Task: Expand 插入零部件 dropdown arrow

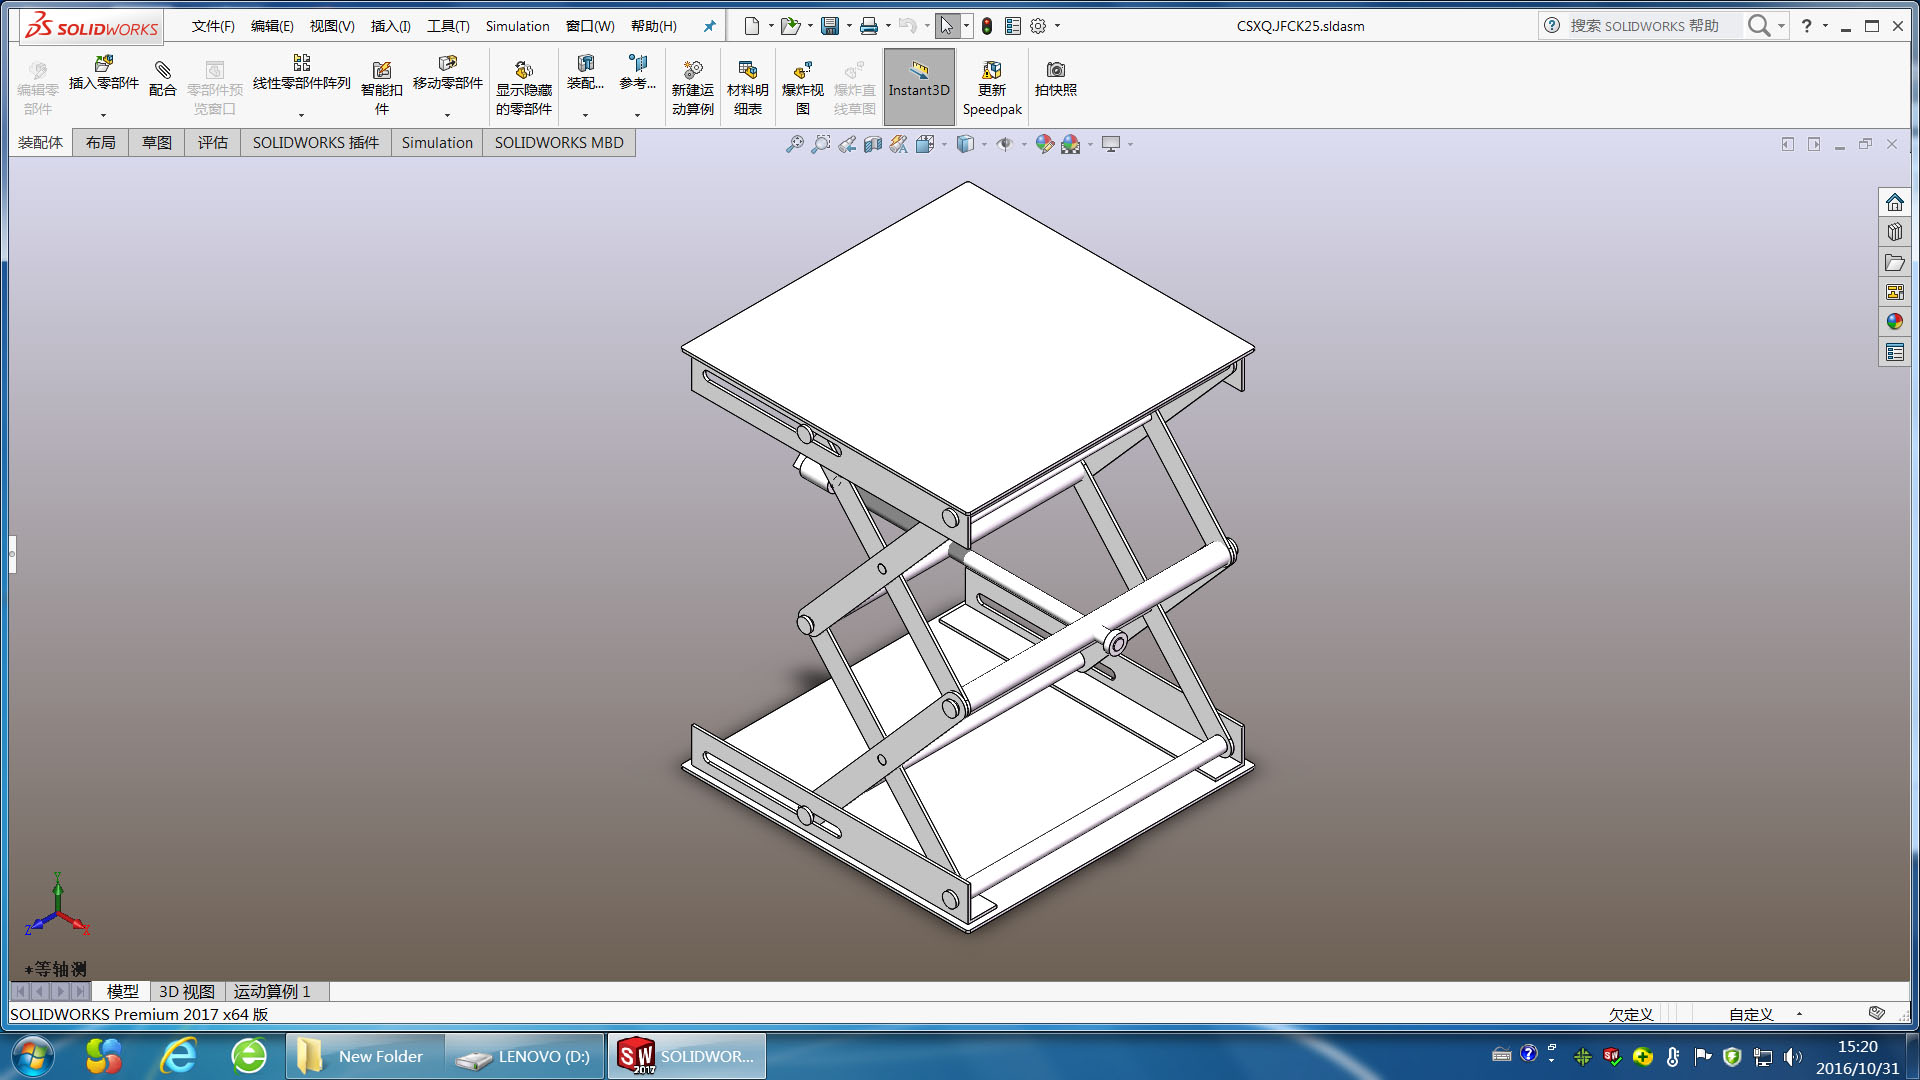Action: coord(103,115)
